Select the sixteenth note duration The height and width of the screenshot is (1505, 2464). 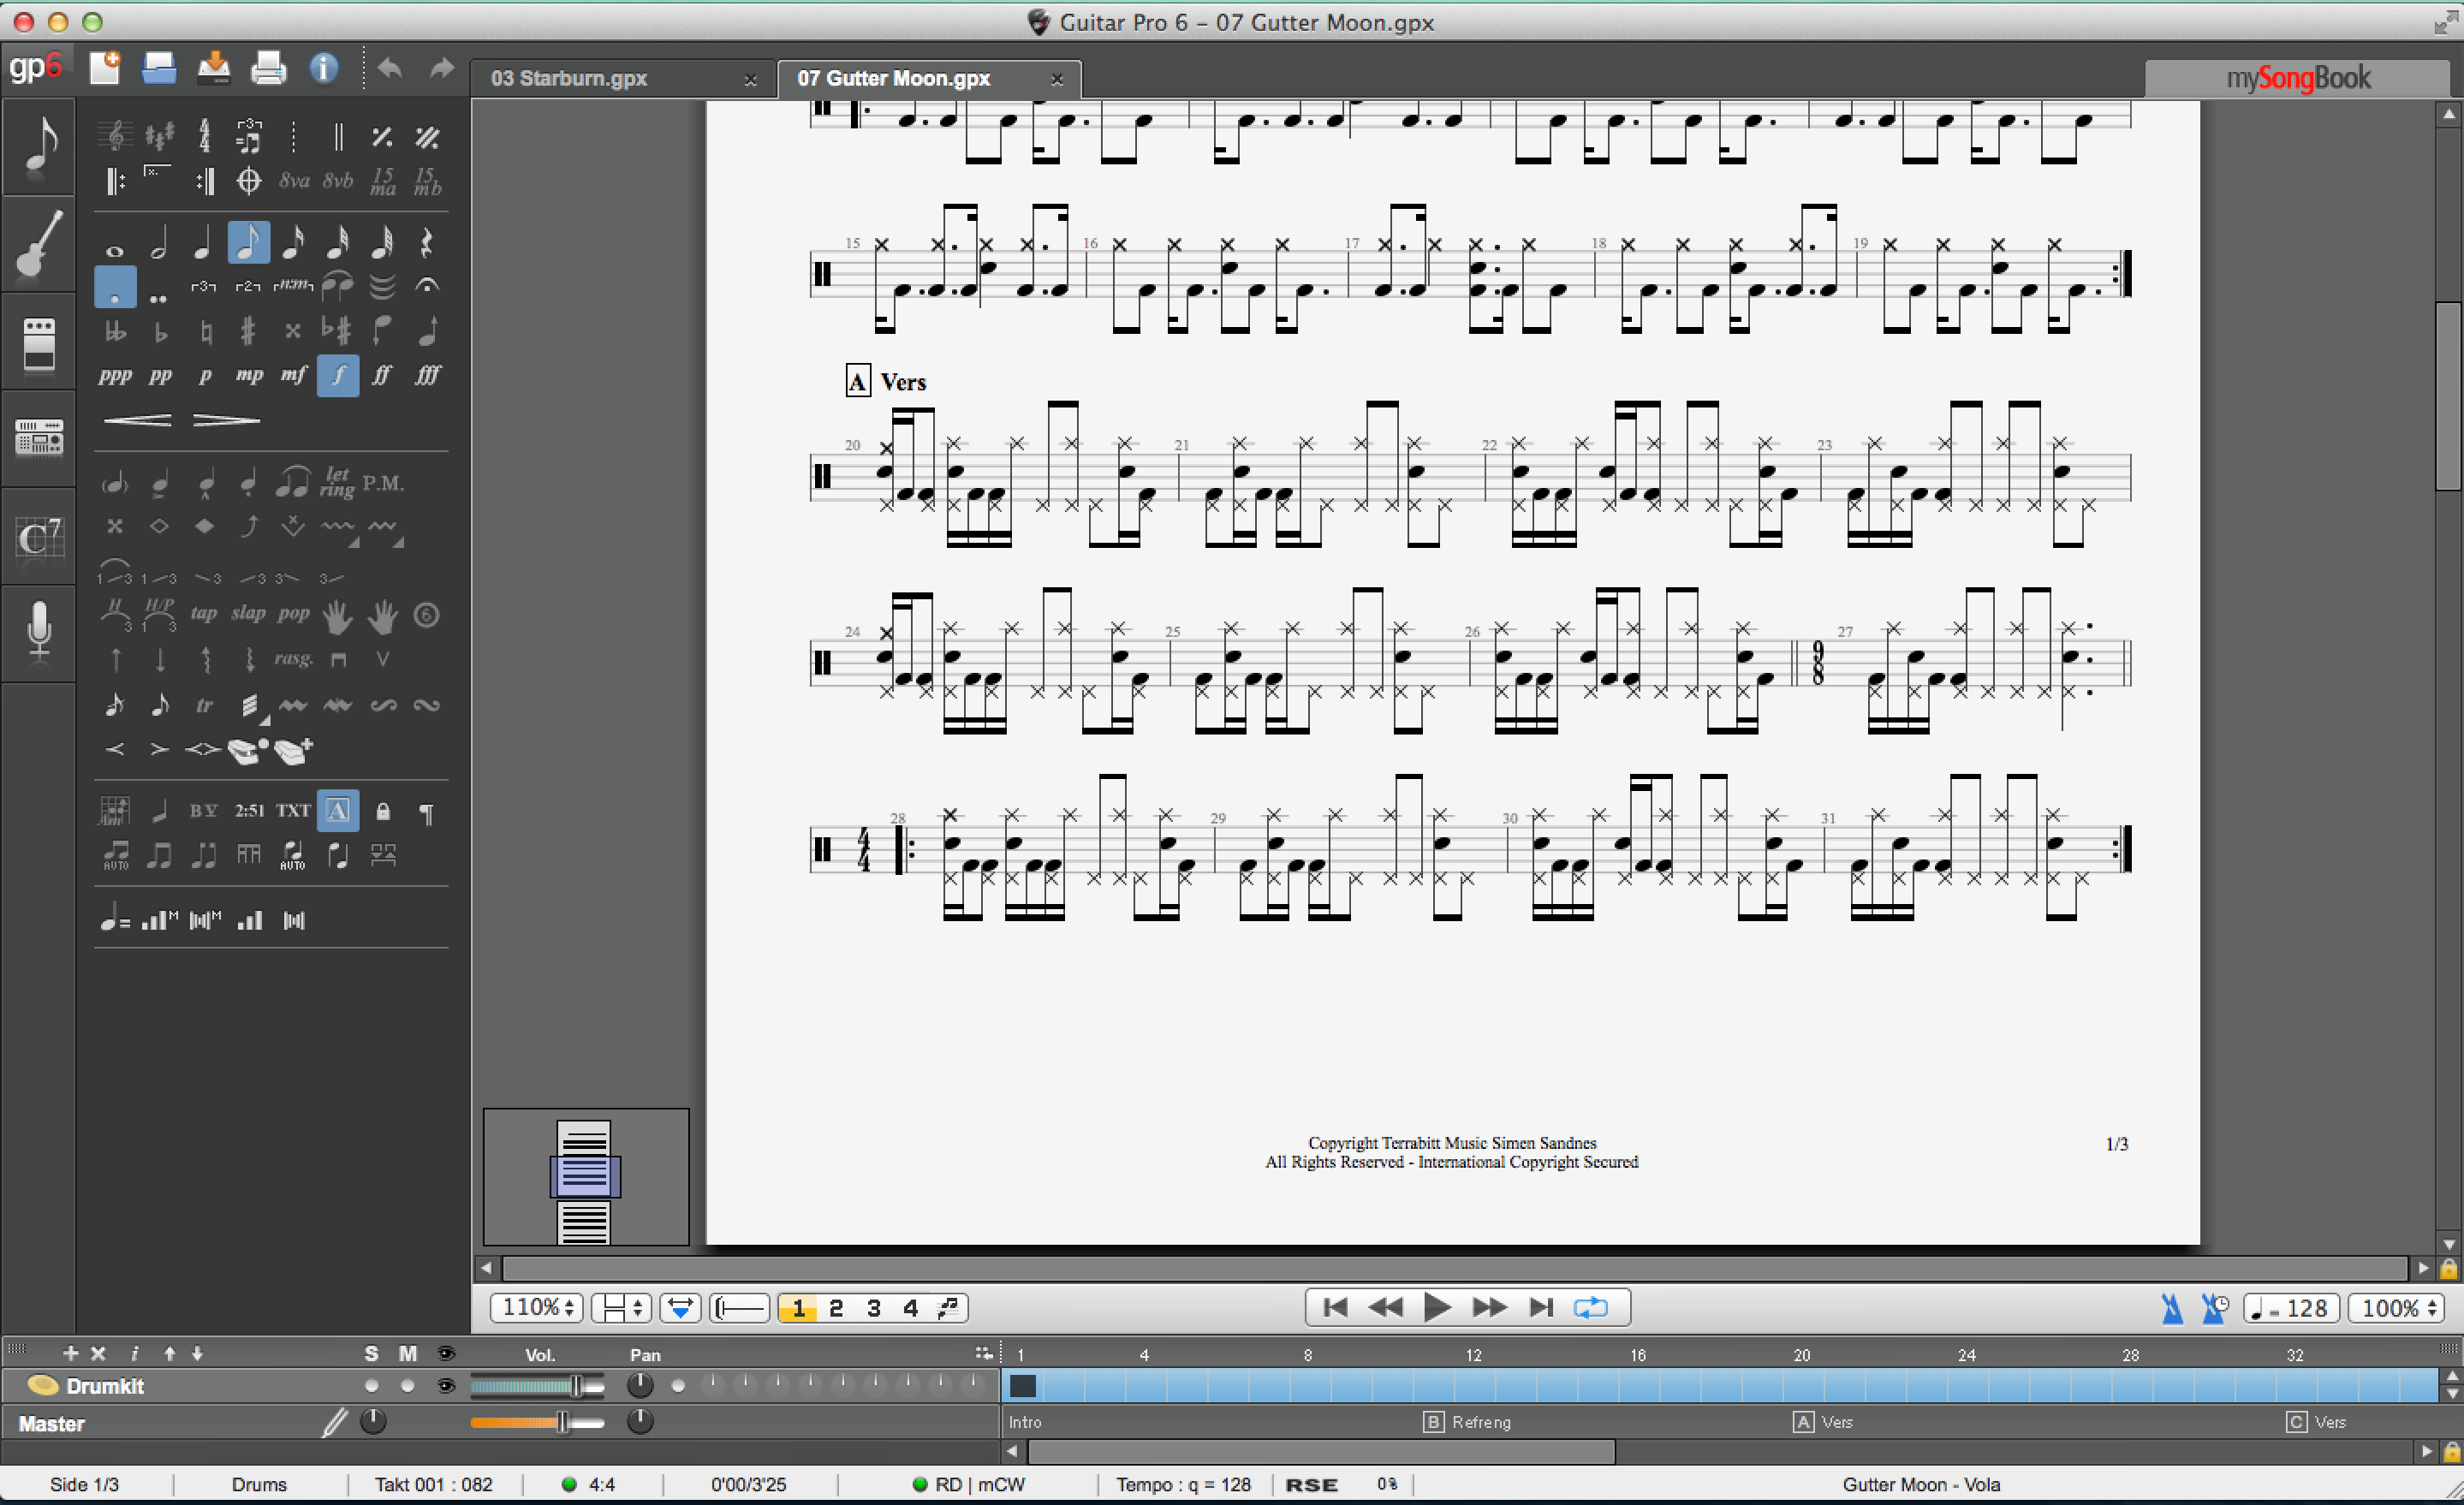(x=293, y=243)
